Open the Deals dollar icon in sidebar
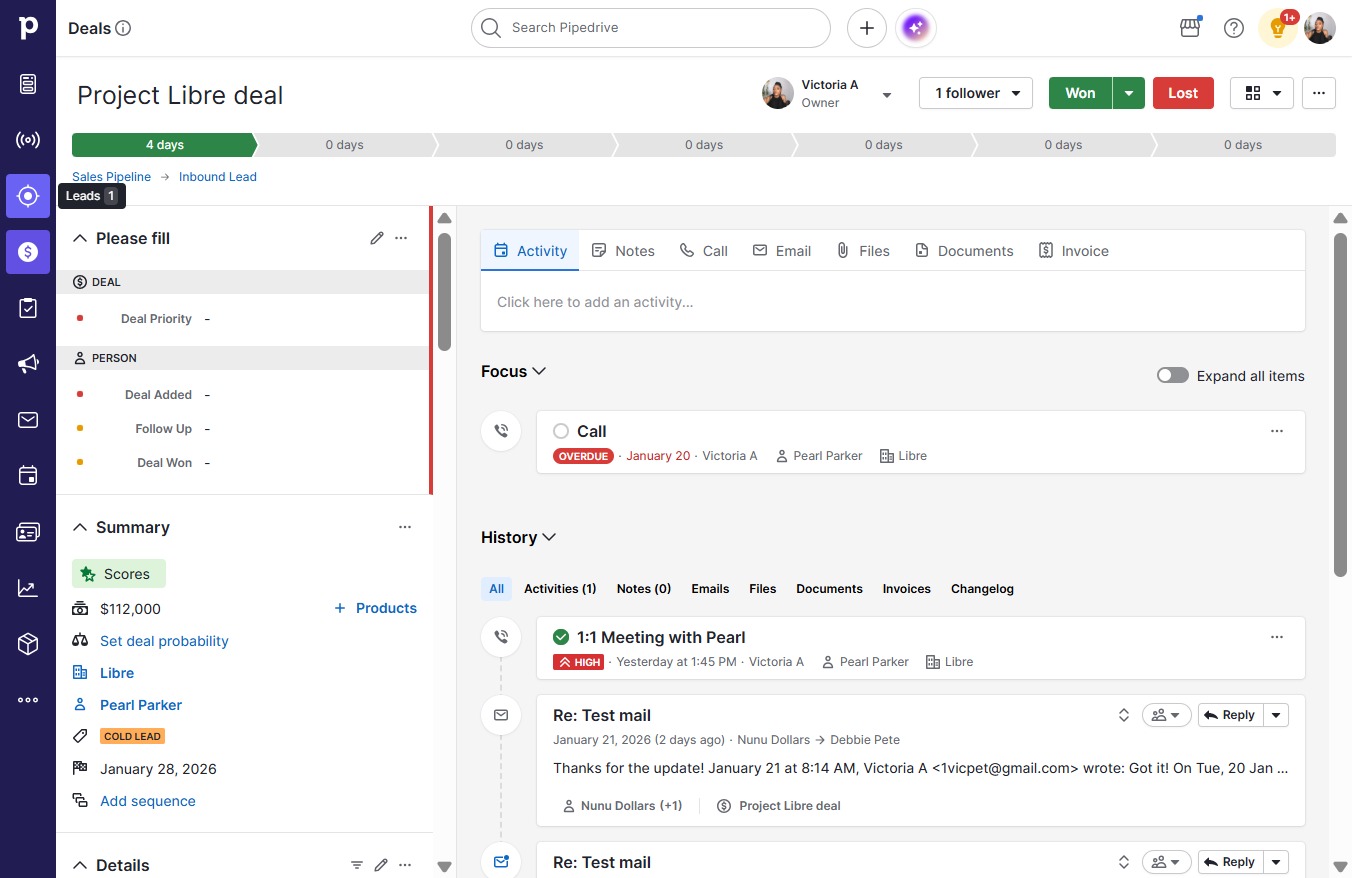The height and width of the screenshot is (878, 1352). pyautogui.click(x=28, y=252)
